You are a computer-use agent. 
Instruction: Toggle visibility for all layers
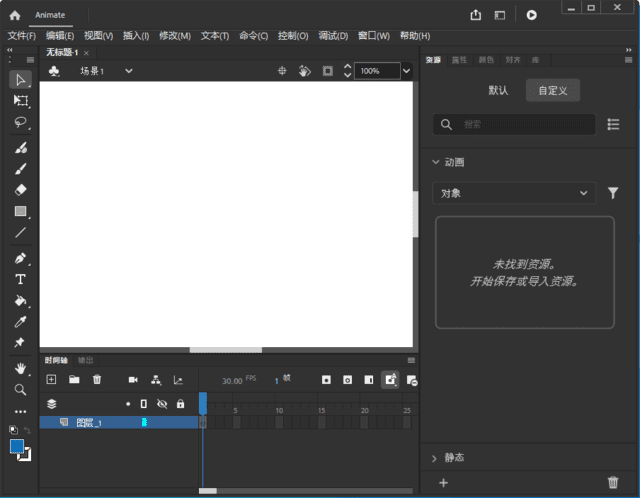click(x=161, y=404)
